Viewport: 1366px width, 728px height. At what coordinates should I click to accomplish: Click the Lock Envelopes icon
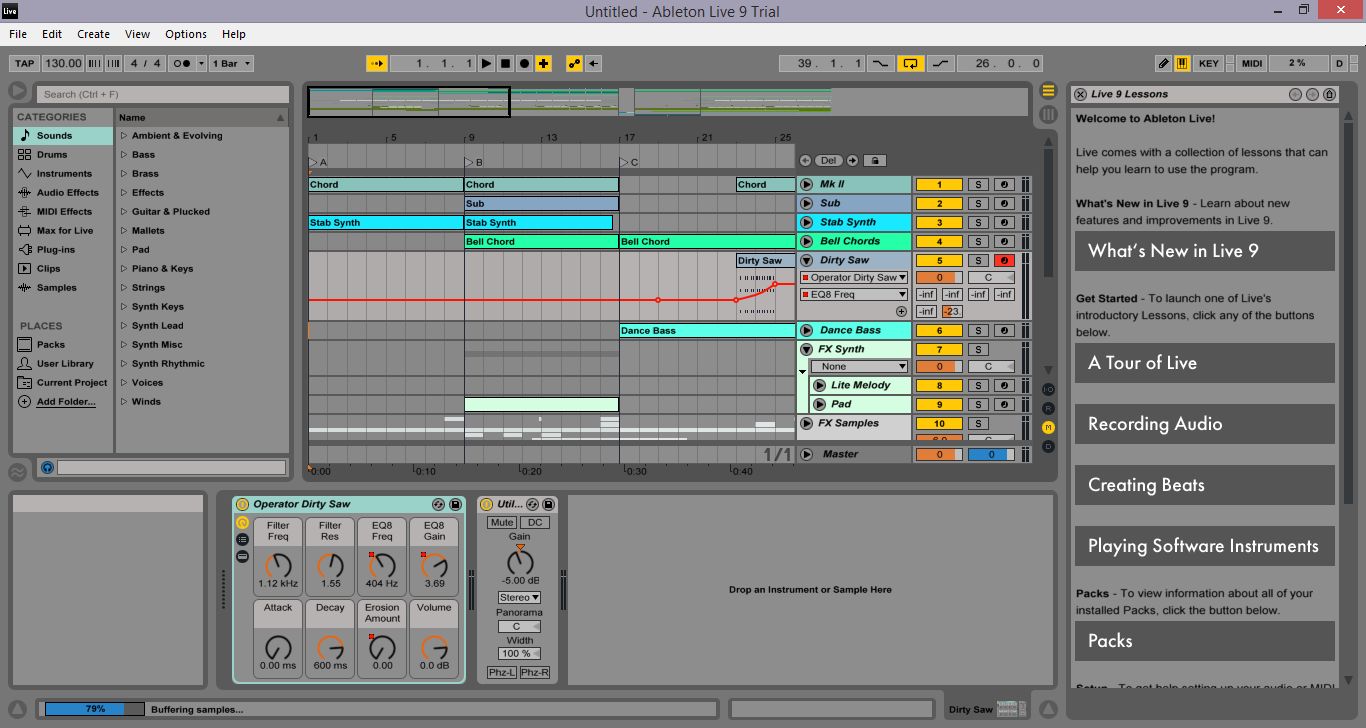click(874, 160)
